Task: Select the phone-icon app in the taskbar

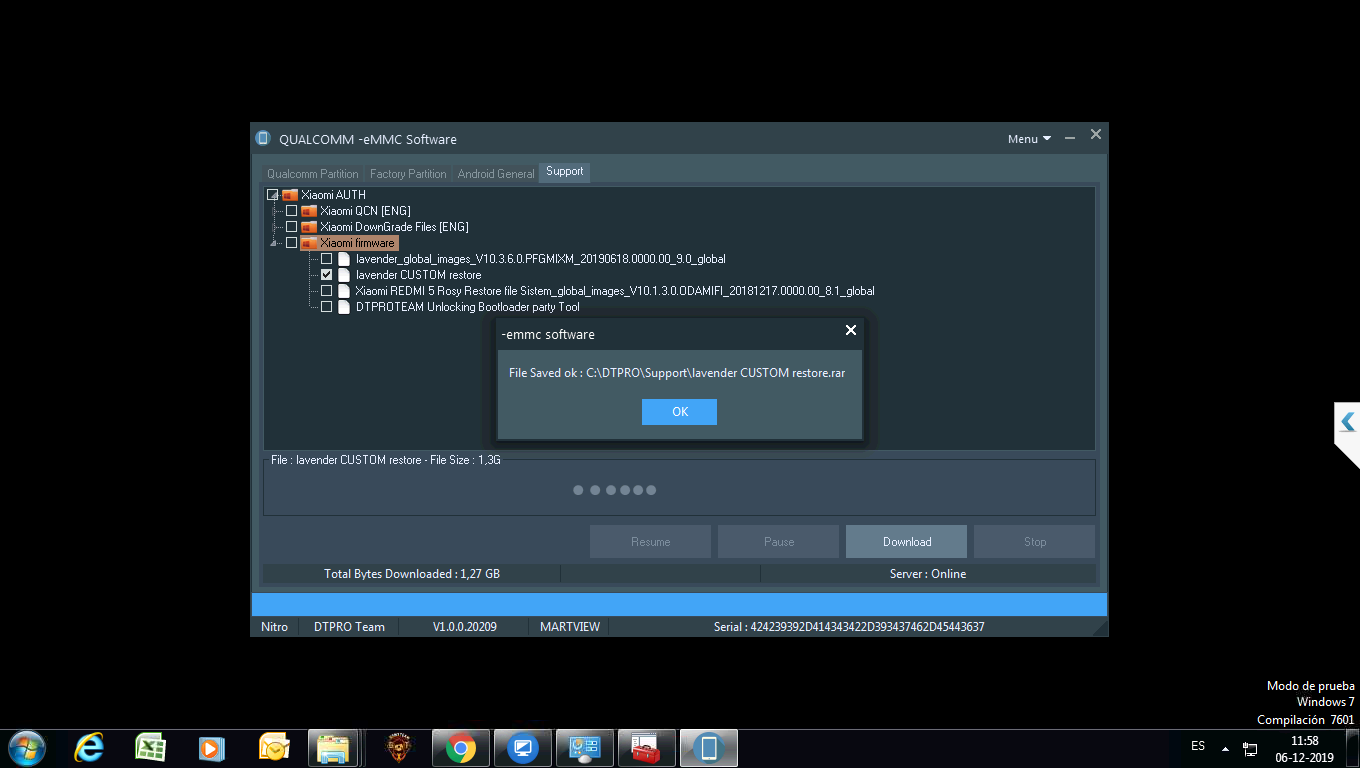Action: click(x=709, y=748)
